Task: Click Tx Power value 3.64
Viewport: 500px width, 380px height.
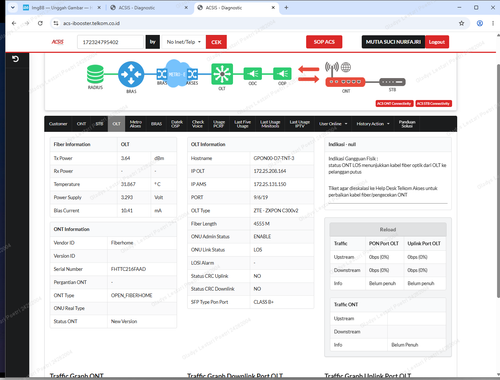Action: pos(125,158)
